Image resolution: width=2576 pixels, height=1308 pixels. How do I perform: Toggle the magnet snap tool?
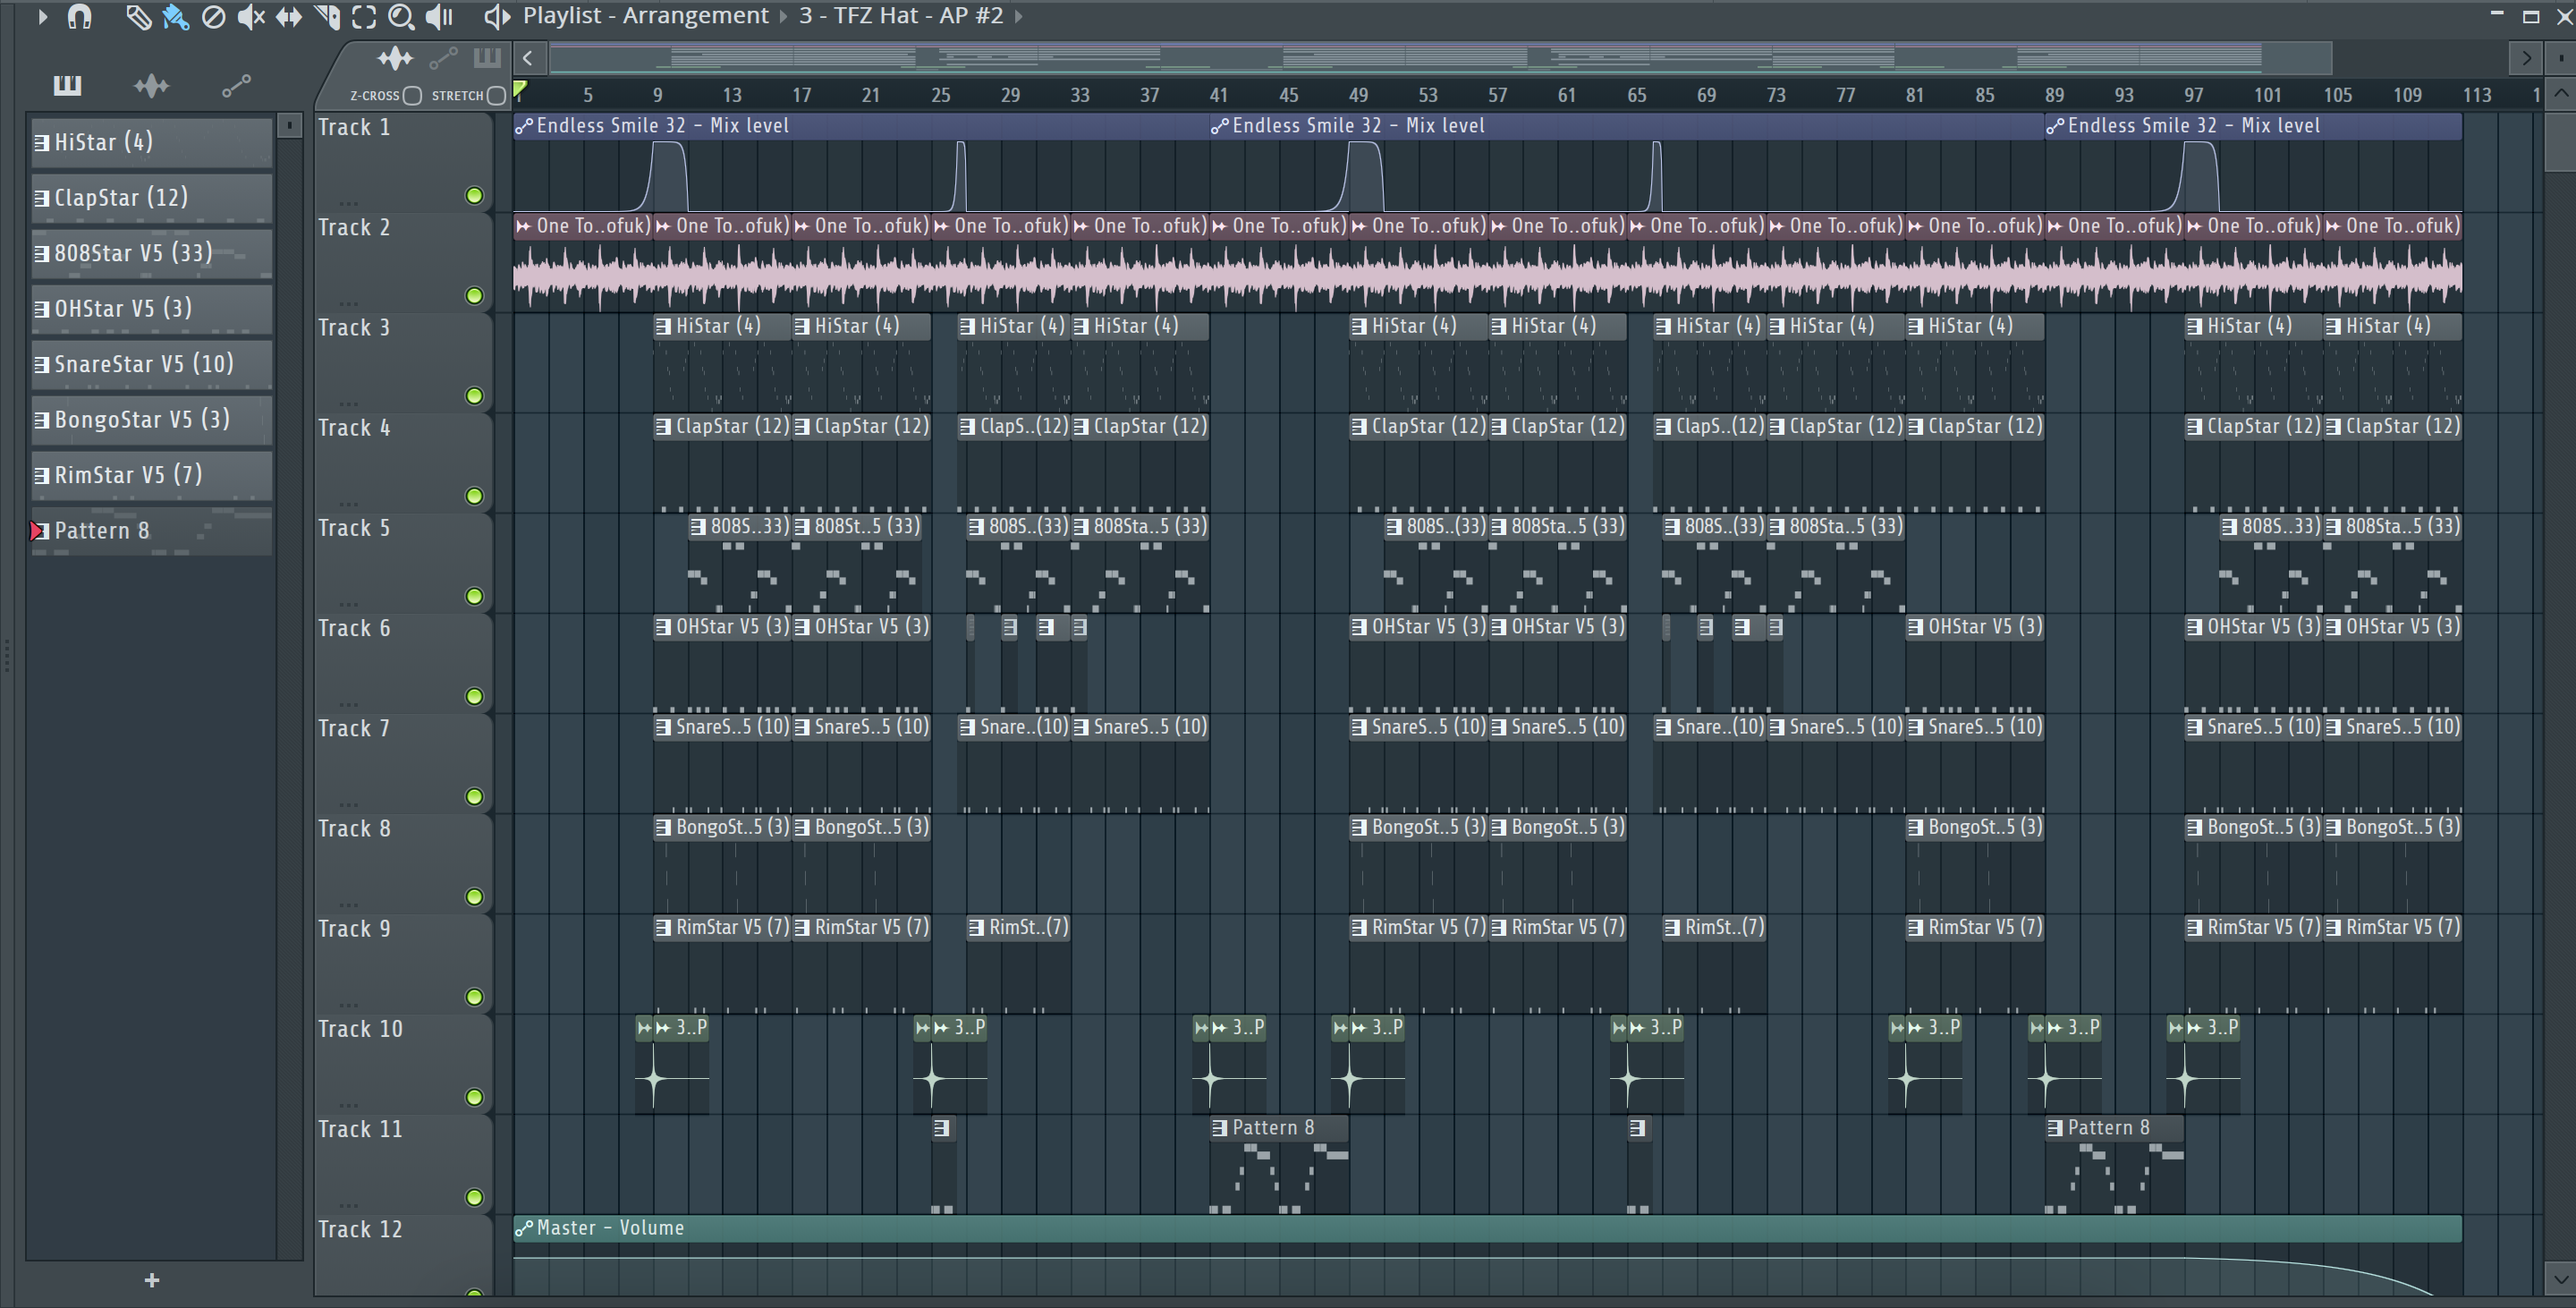coord(79,16)
